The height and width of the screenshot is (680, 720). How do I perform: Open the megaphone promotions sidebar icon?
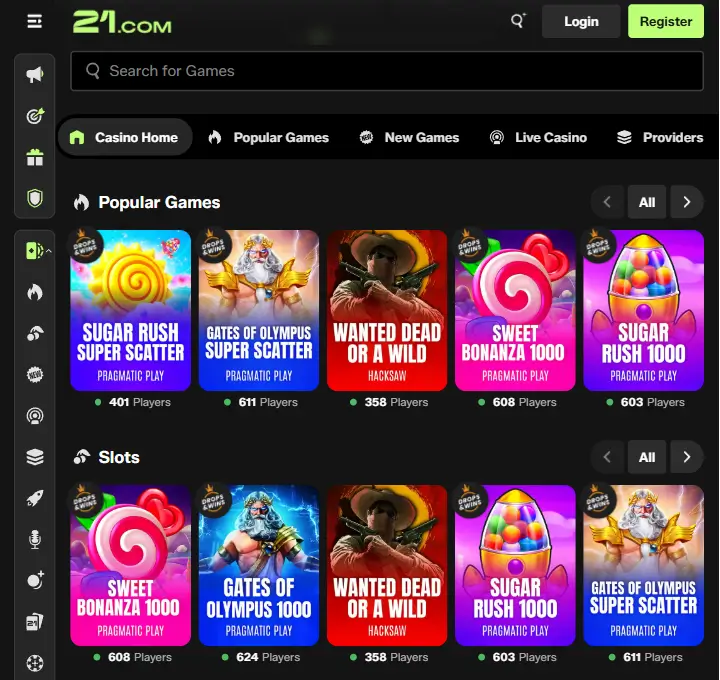coord(35,74)
